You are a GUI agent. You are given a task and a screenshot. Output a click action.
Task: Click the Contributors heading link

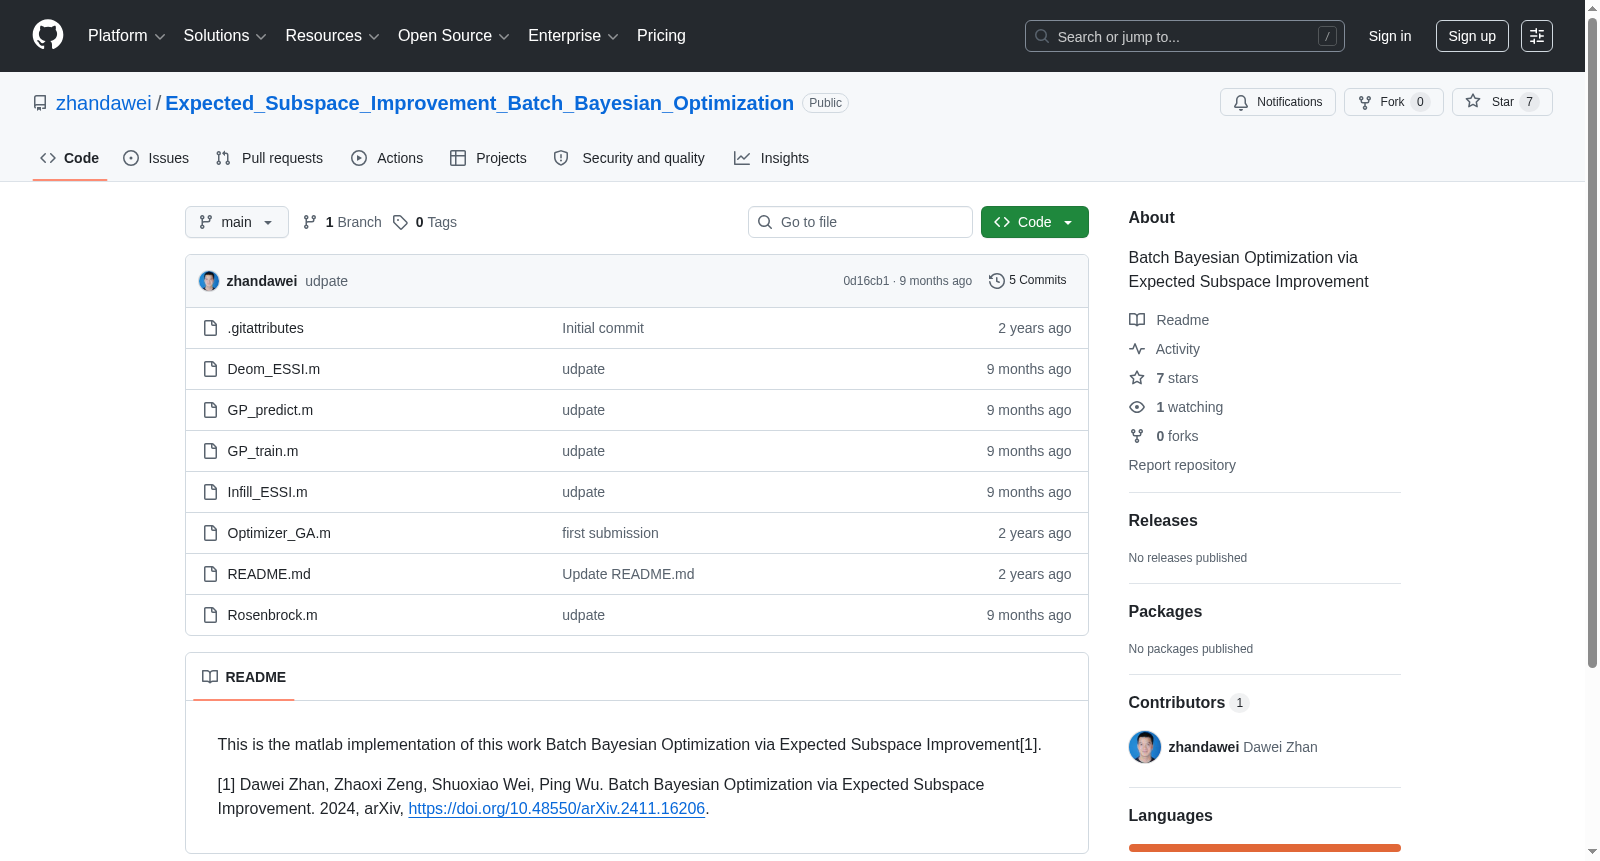(1189, 703)
